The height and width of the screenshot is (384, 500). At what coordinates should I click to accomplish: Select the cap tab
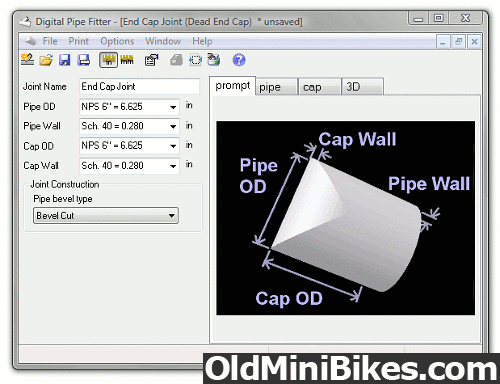click(320, 87)
